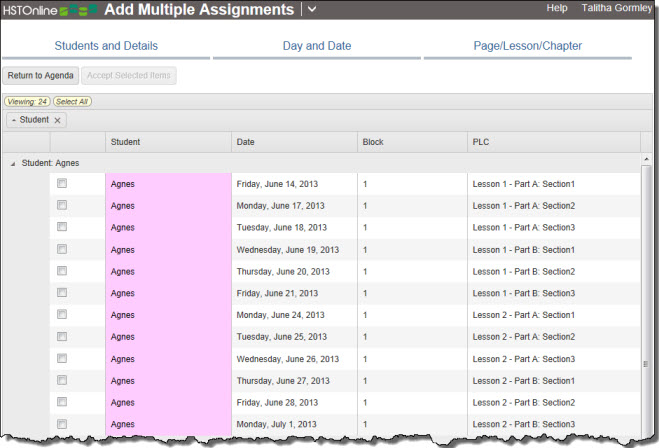Click the pink Agnes cell for June 21 row
The image size is (659, 448).
pos(168,293)
